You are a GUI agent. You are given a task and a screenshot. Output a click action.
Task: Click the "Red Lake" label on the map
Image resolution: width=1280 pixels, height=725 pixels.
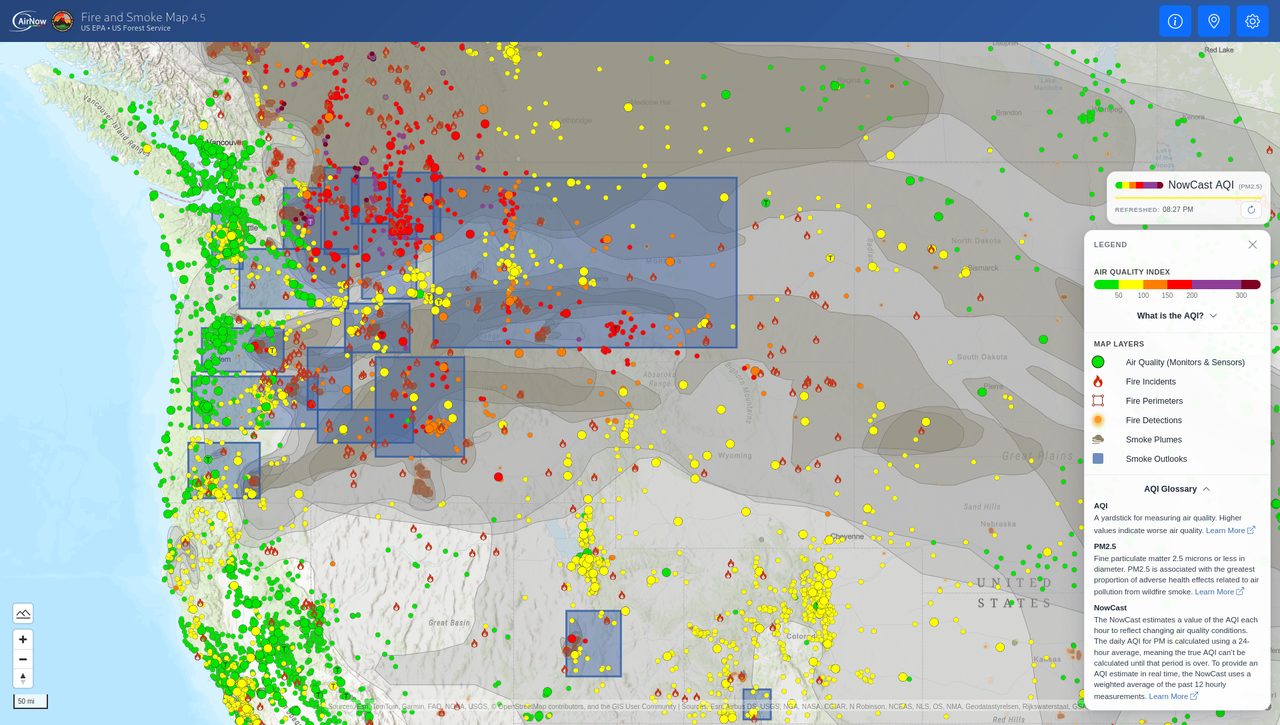(x=1219, y=49)
